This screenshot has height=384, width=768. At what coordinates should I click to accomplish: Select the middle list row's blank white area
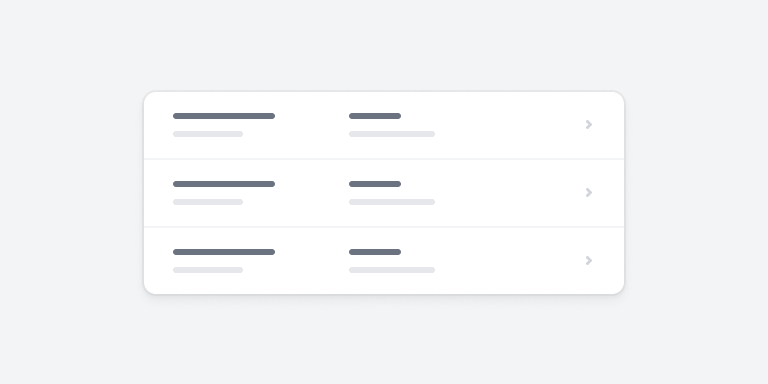[x=509, y=193]
